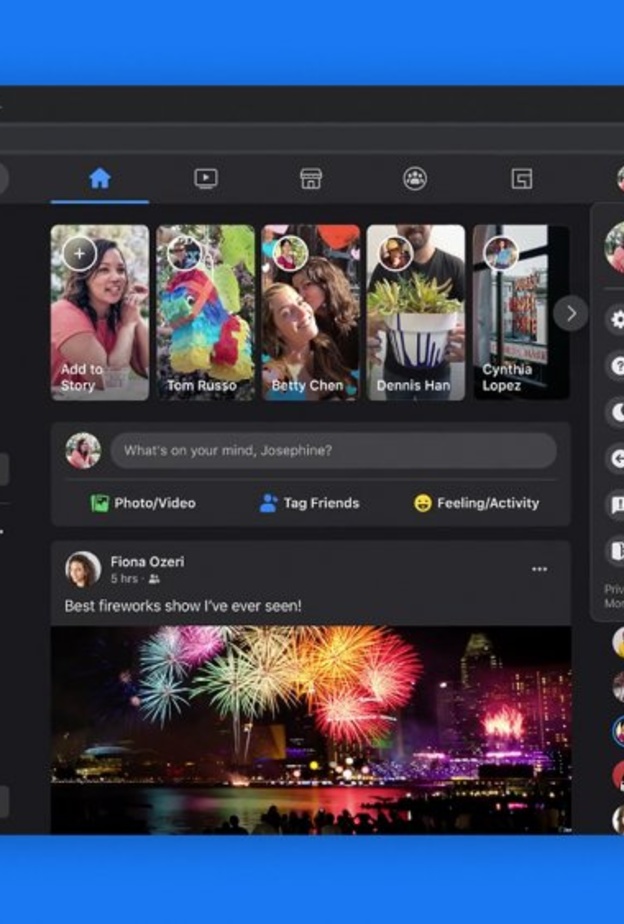Click the Add to Story card
Screen dimensions: 624x924
click(x=100, y=312)
